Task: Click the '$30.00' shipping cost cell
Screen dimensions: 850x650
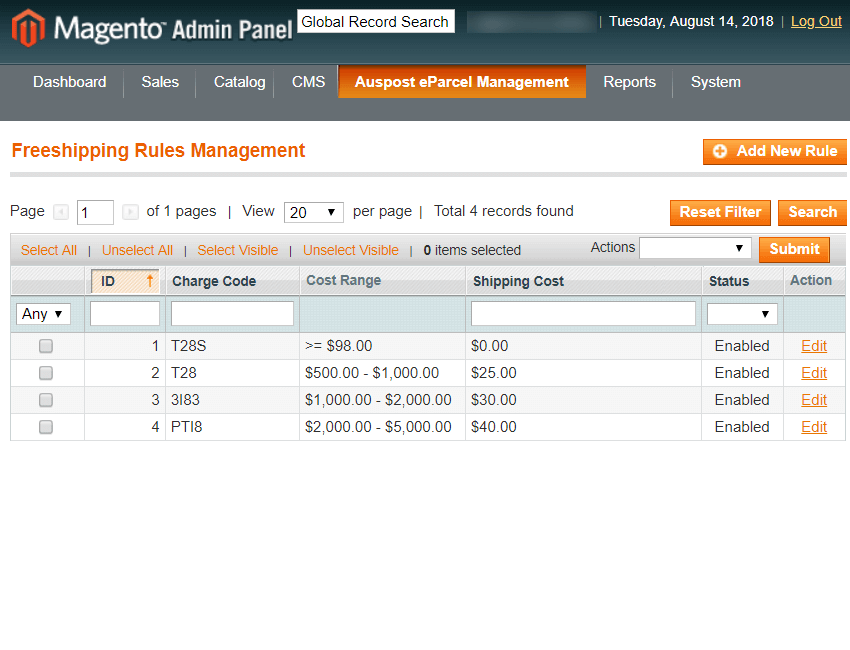Action: point(583,400)
